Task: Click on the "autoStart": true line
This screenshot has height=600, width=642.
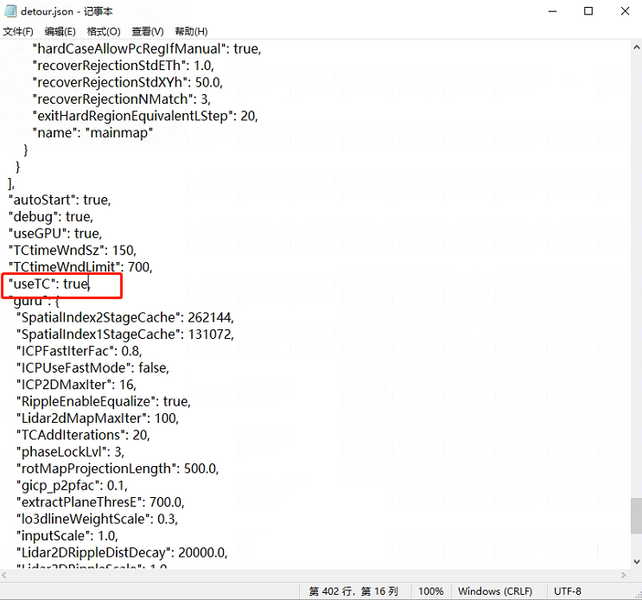Action: [58, 200]
